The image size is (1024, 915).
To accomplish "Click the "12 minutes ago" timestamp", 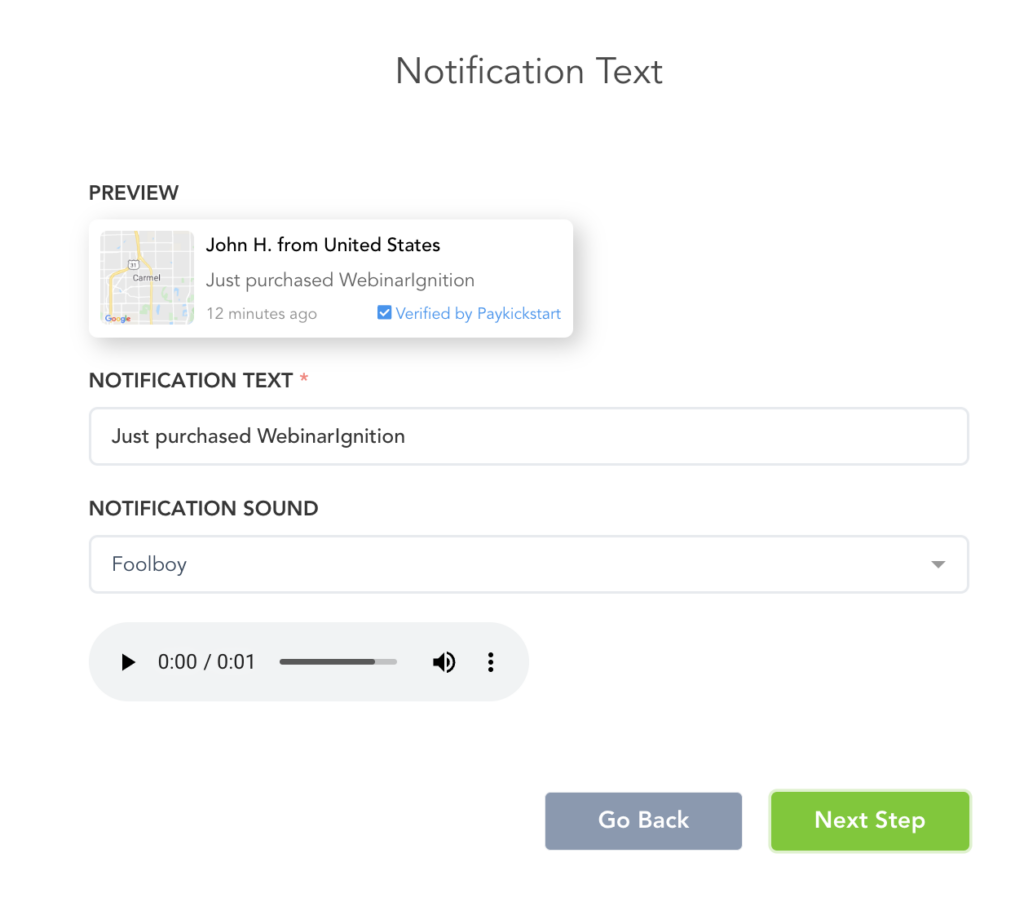I will tap(261, 313).
